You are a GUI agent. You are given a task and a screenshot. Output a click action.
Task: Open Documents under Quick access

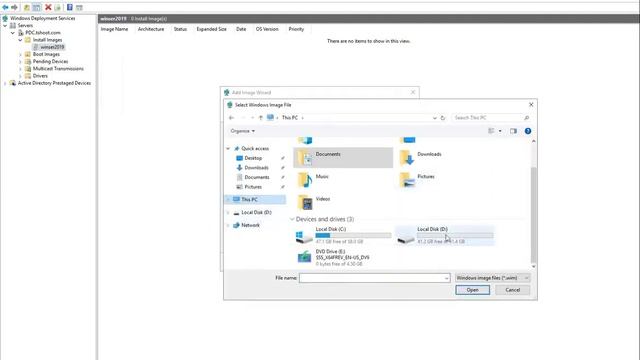click(257, 178)
